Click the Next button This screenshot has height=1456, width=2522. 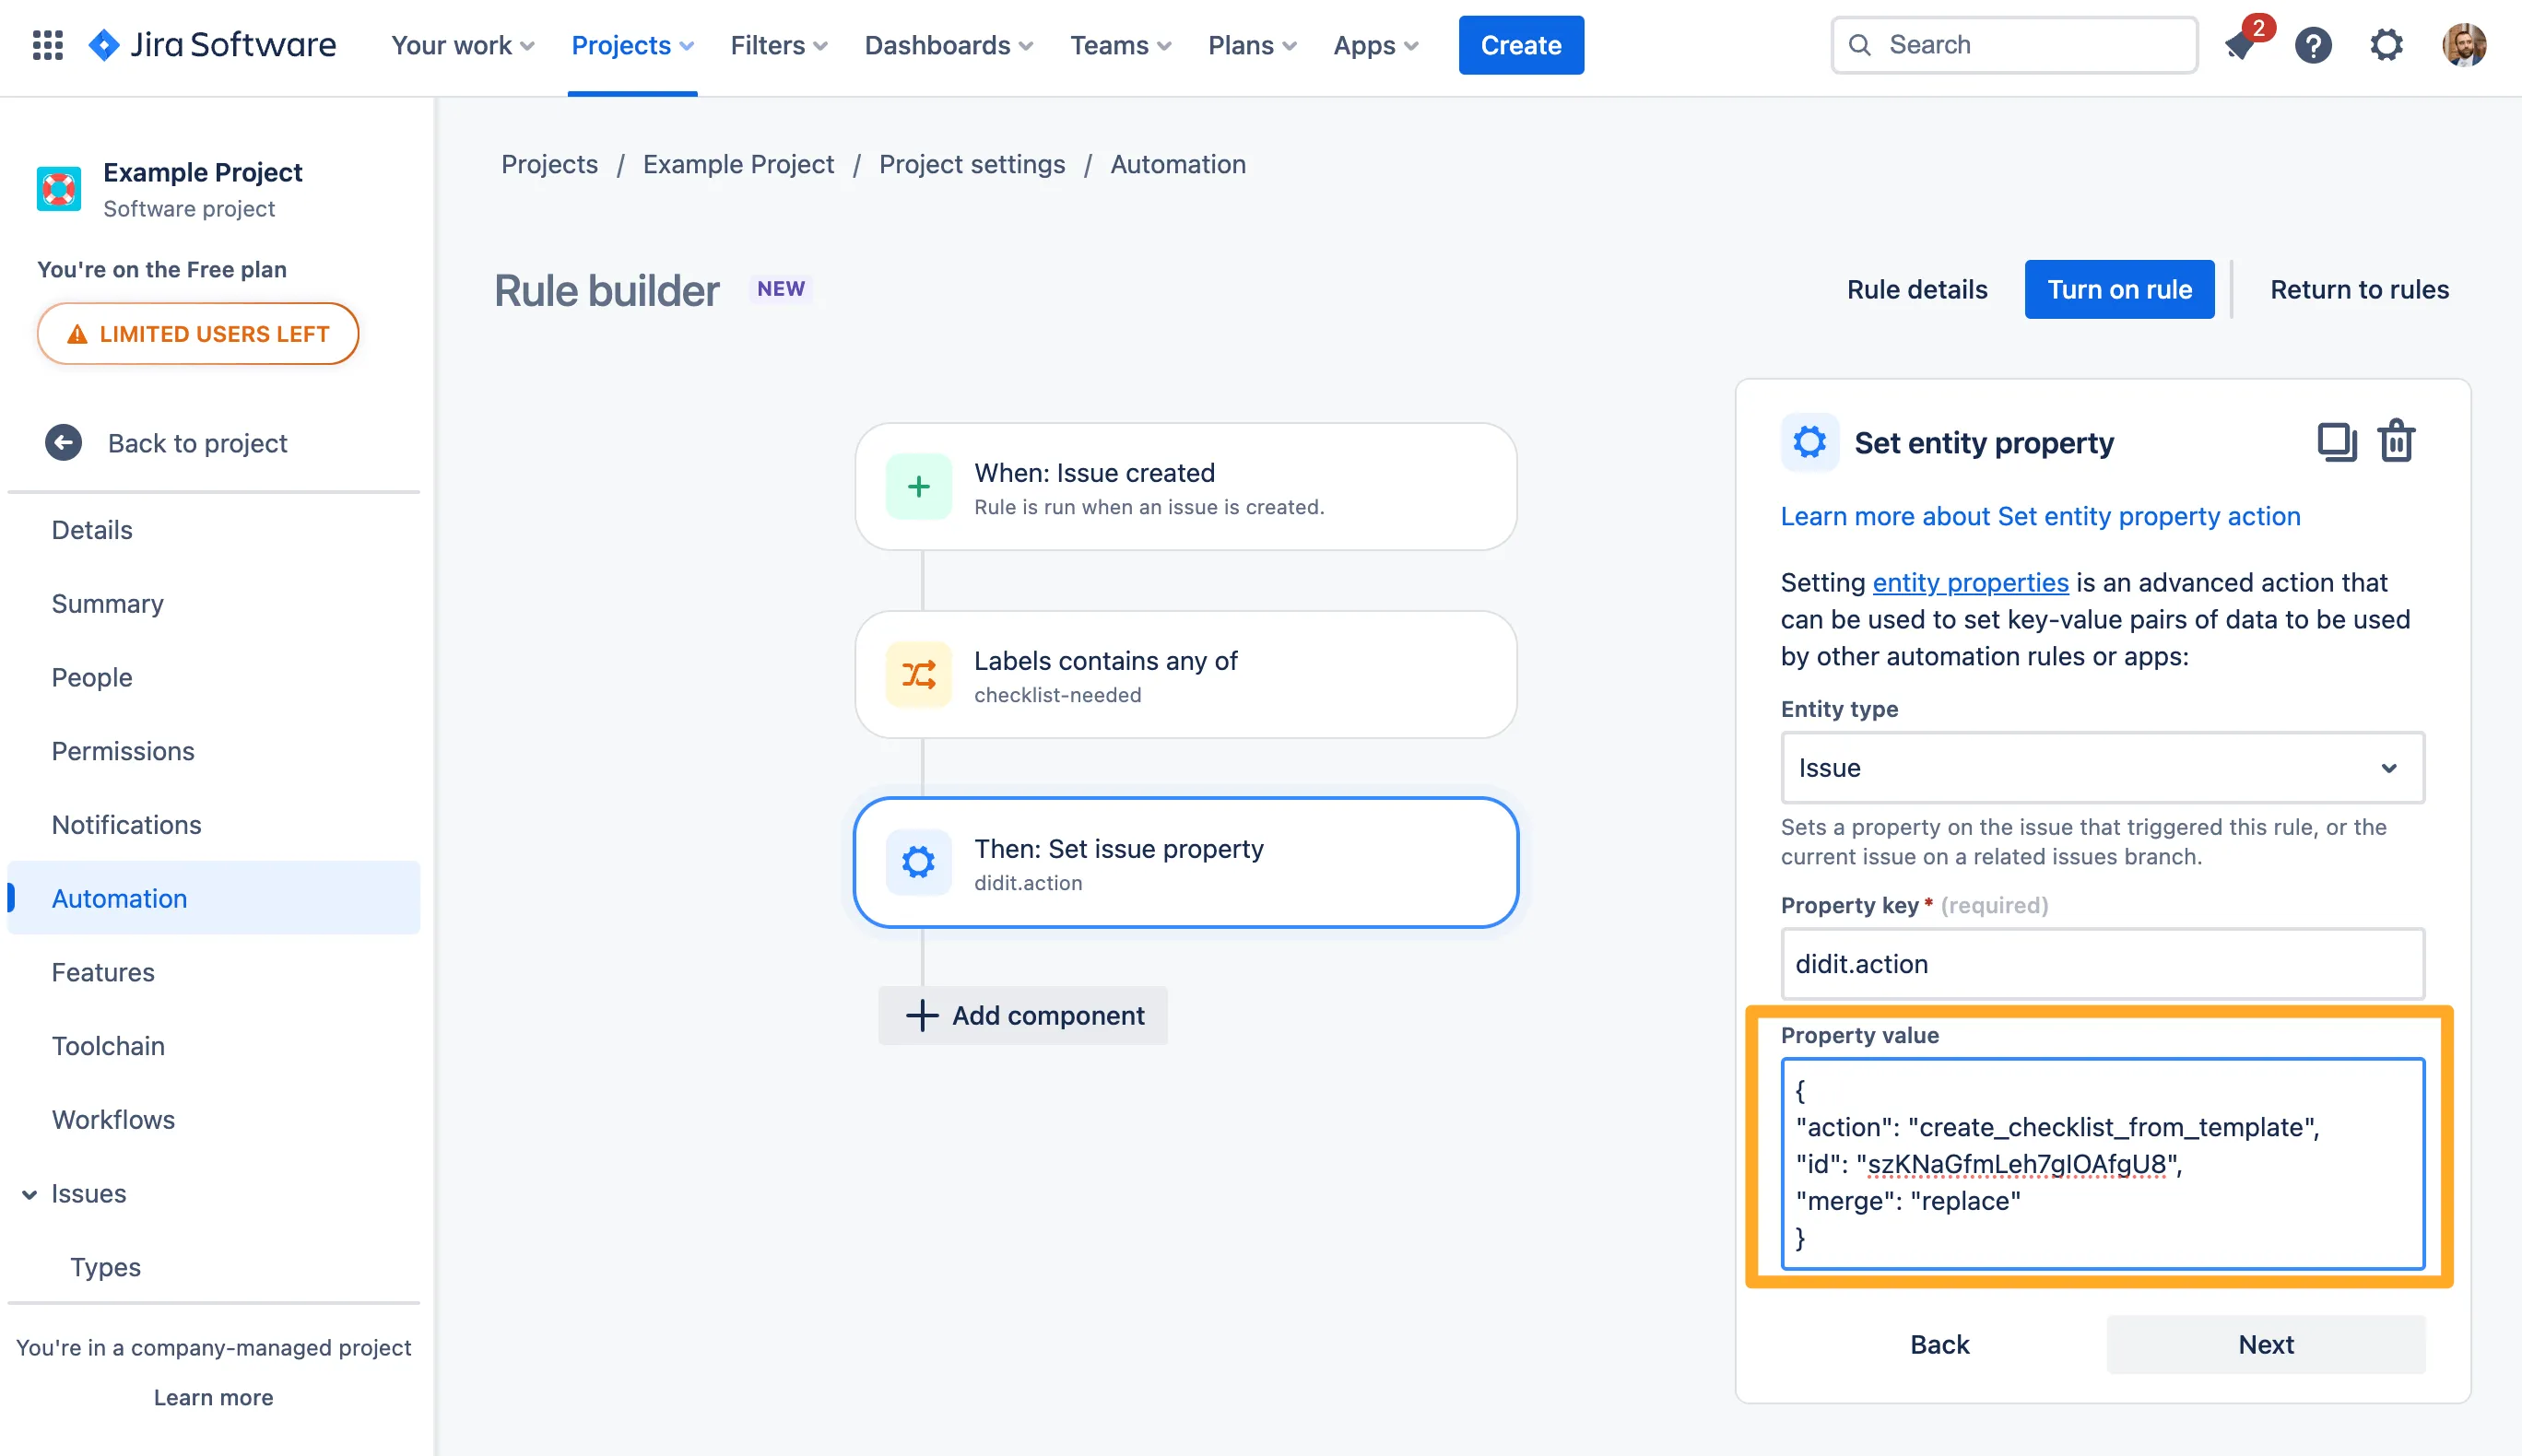pyautogui.click(x=2265, y=1344)
